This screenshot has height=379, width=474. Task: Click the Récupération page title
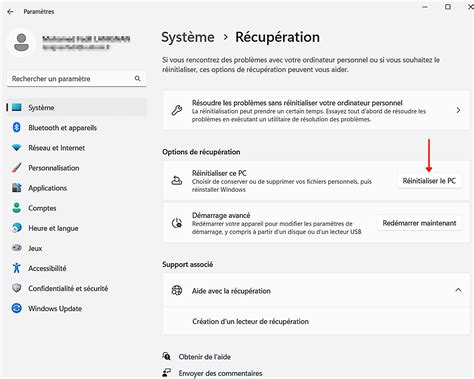click(x=277, y=37)
